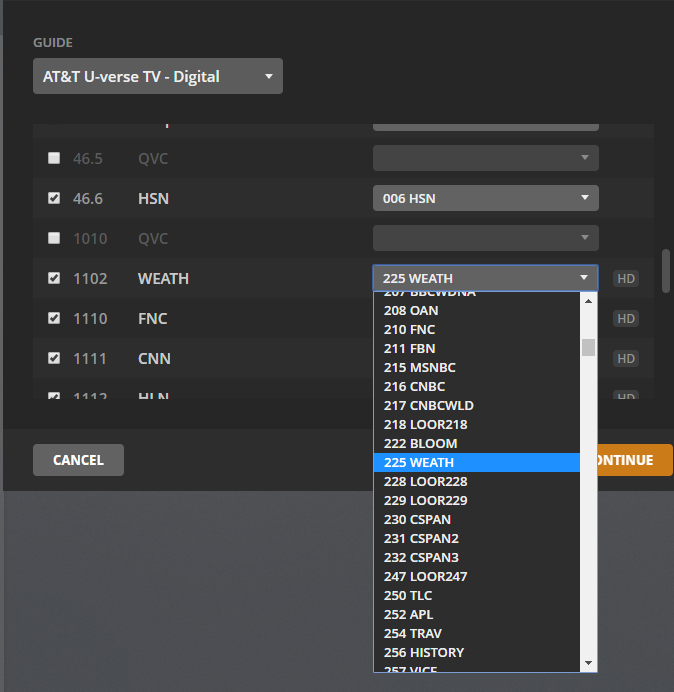Click the HD badge on CNN row
The width and height of the screenshot is (674, 692).
(x=625, y=358)
